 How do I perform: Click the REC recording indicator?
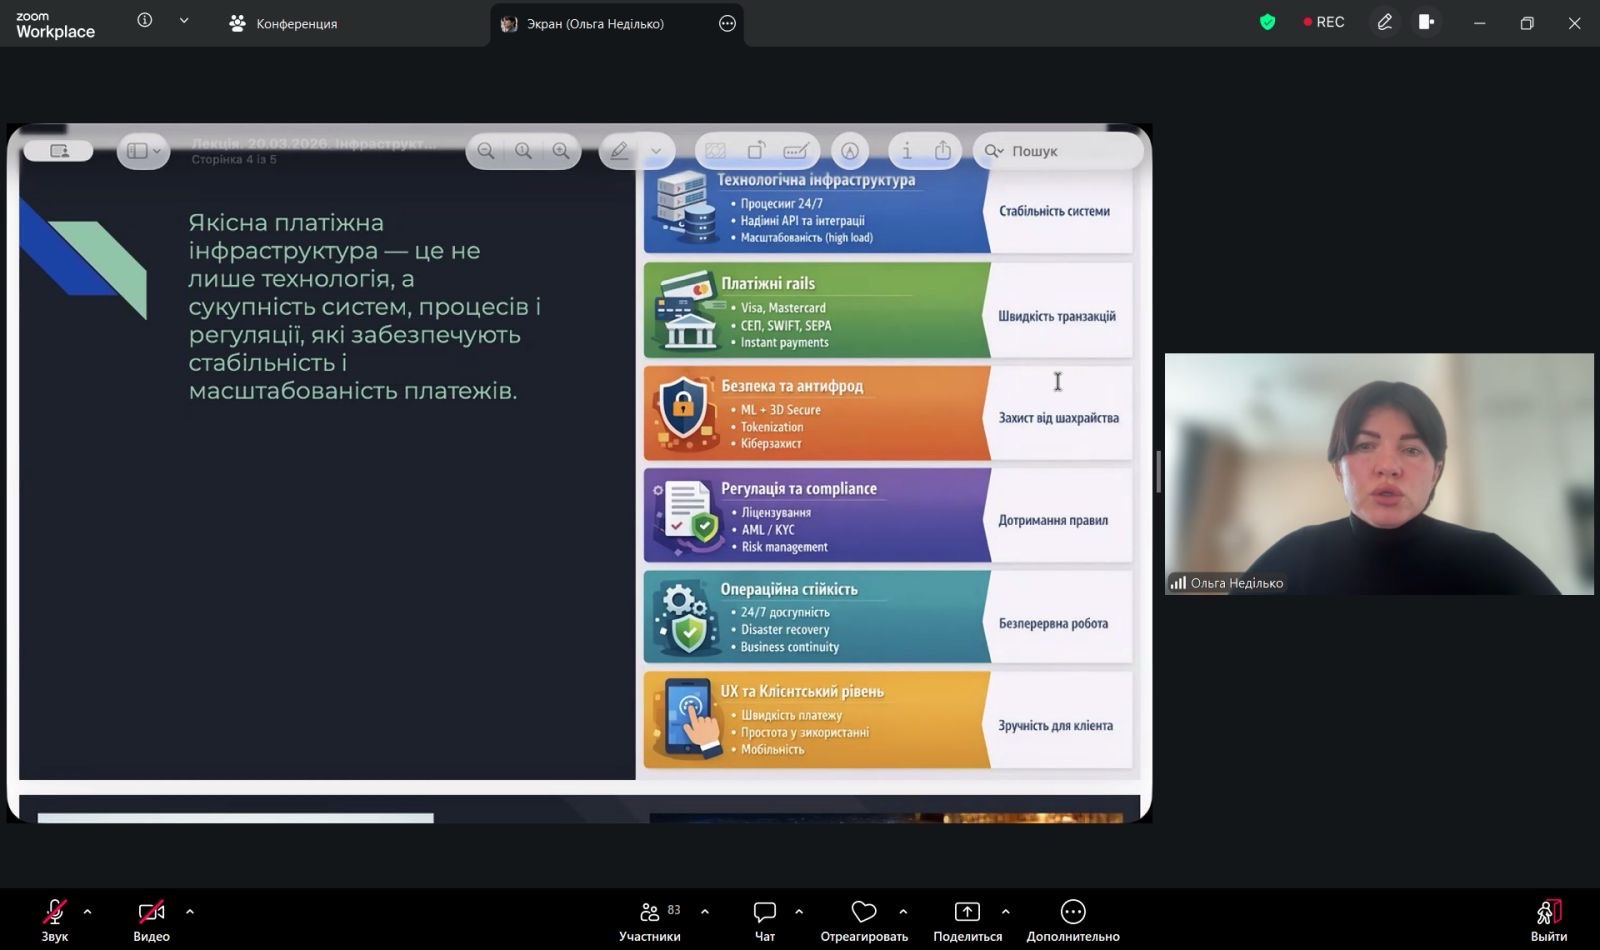click(1323, 22)
